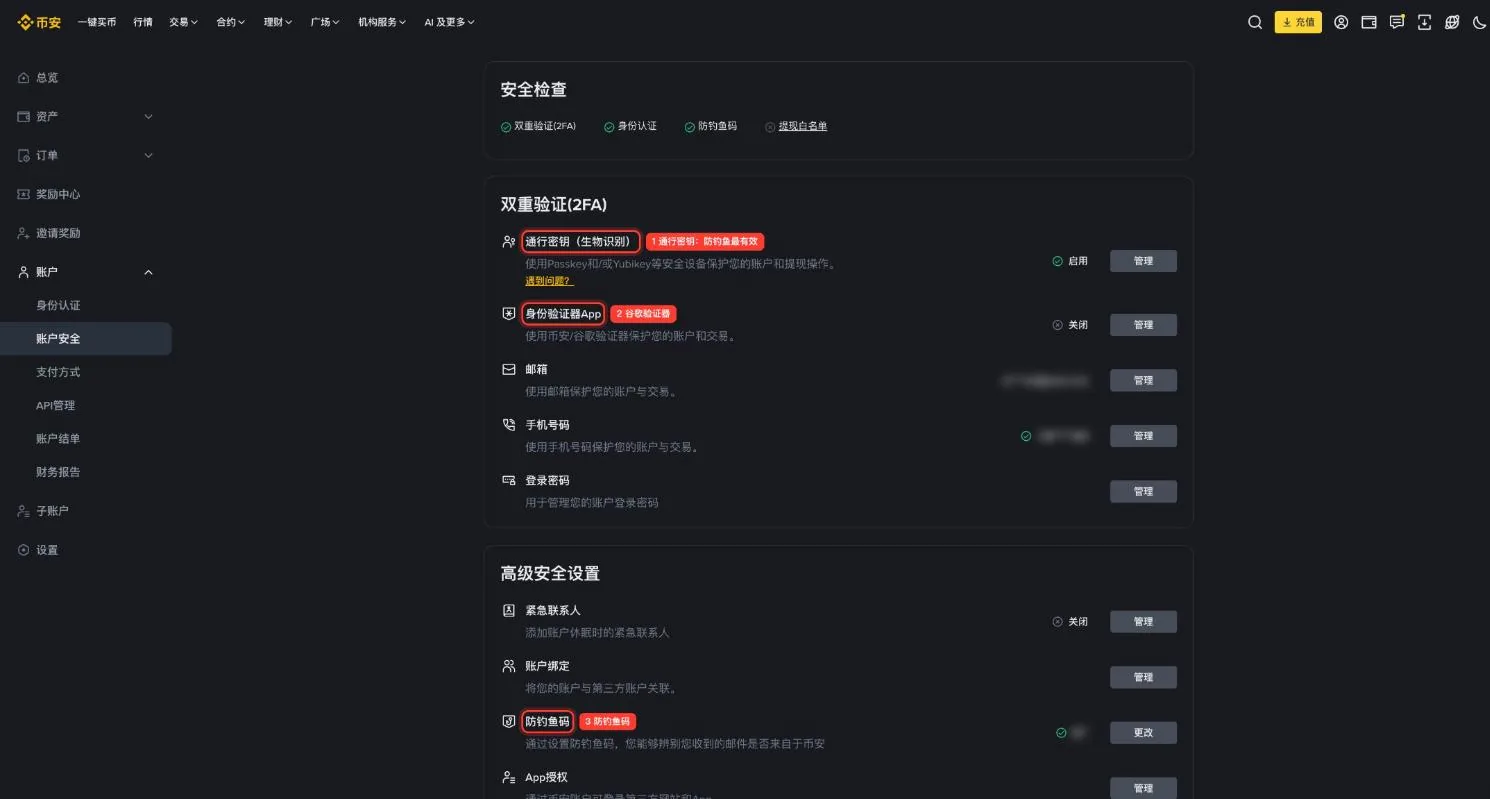The width and height of the screenshot is (1490, 799).
Task: Open the app download icon in header
Action: coord(1424,22)
